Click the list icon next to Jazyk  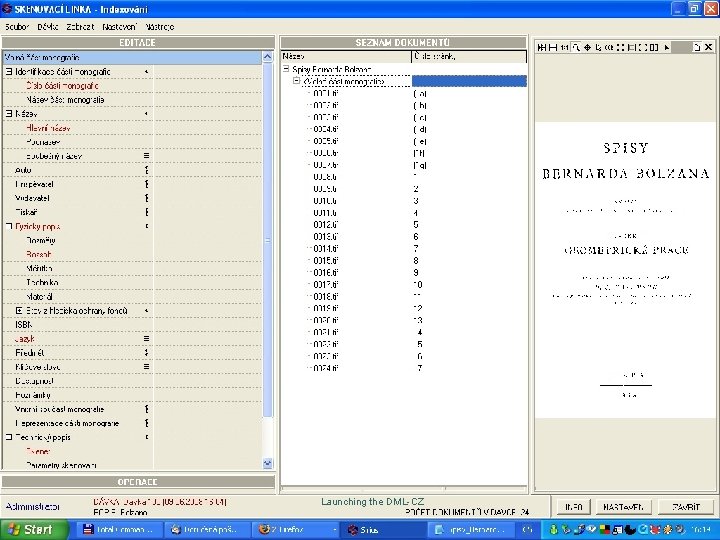pos(146,338)
